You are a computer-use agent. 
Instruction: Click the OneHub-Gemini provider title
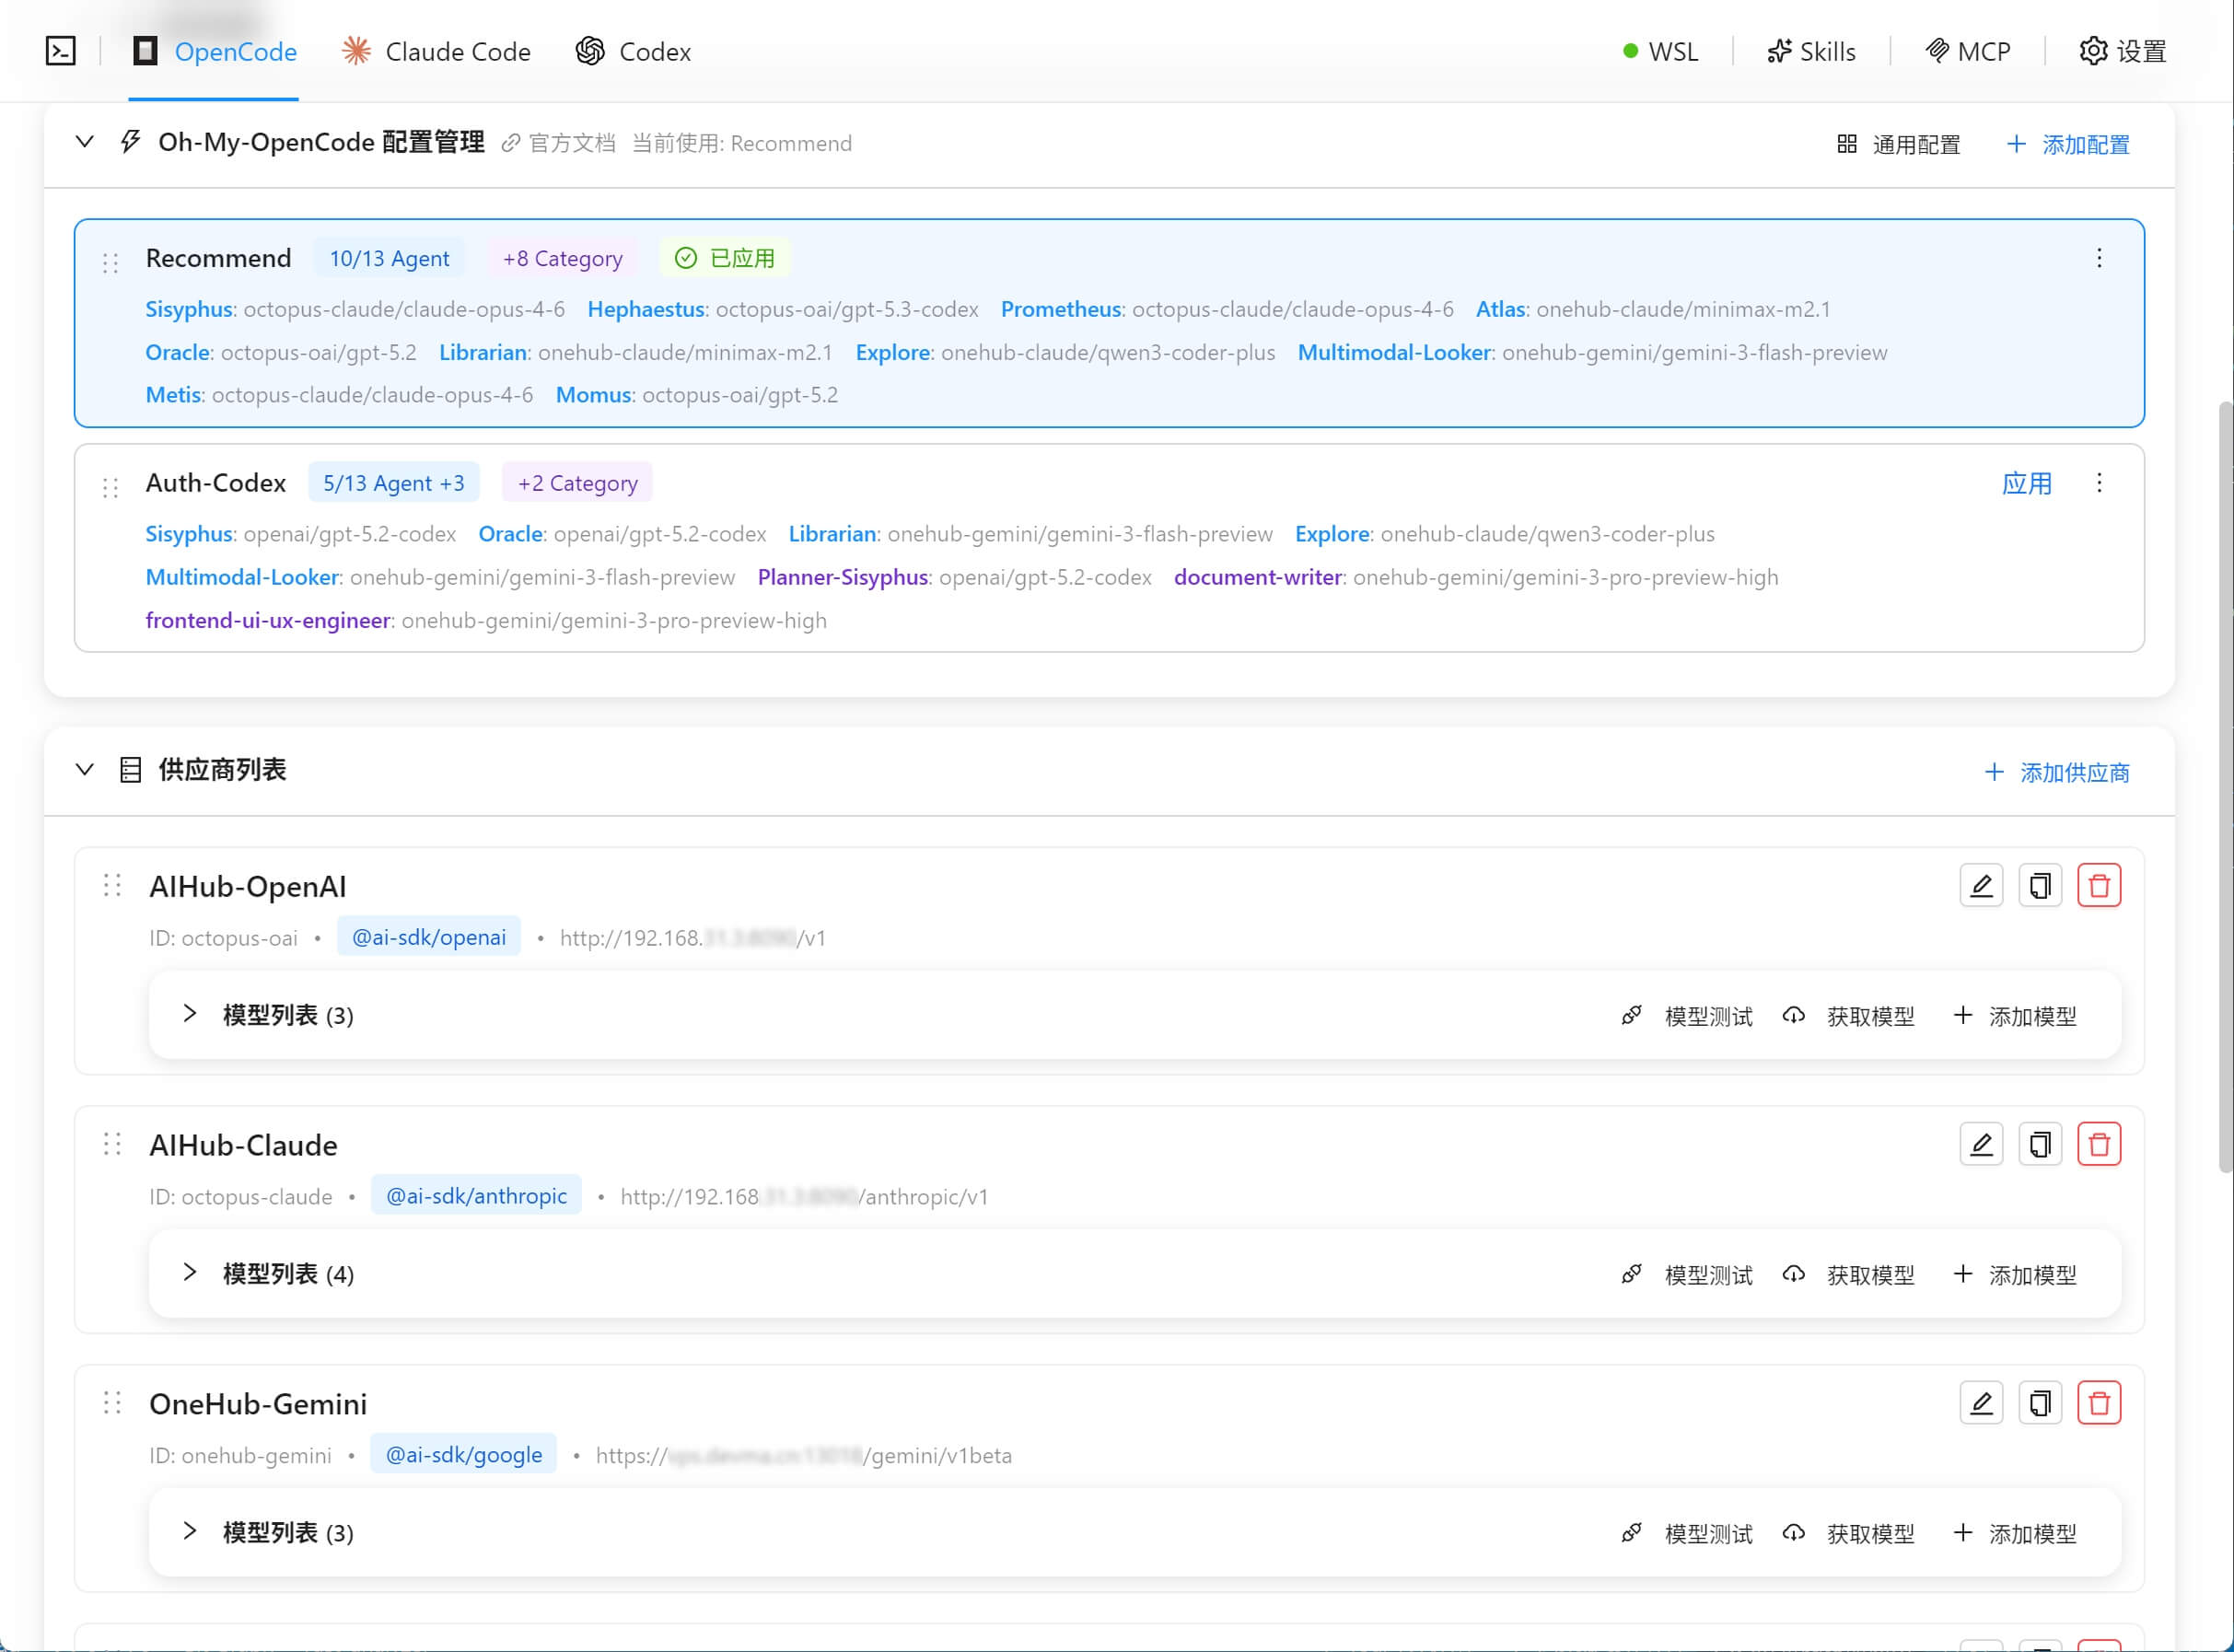(x=258, y=1404)
